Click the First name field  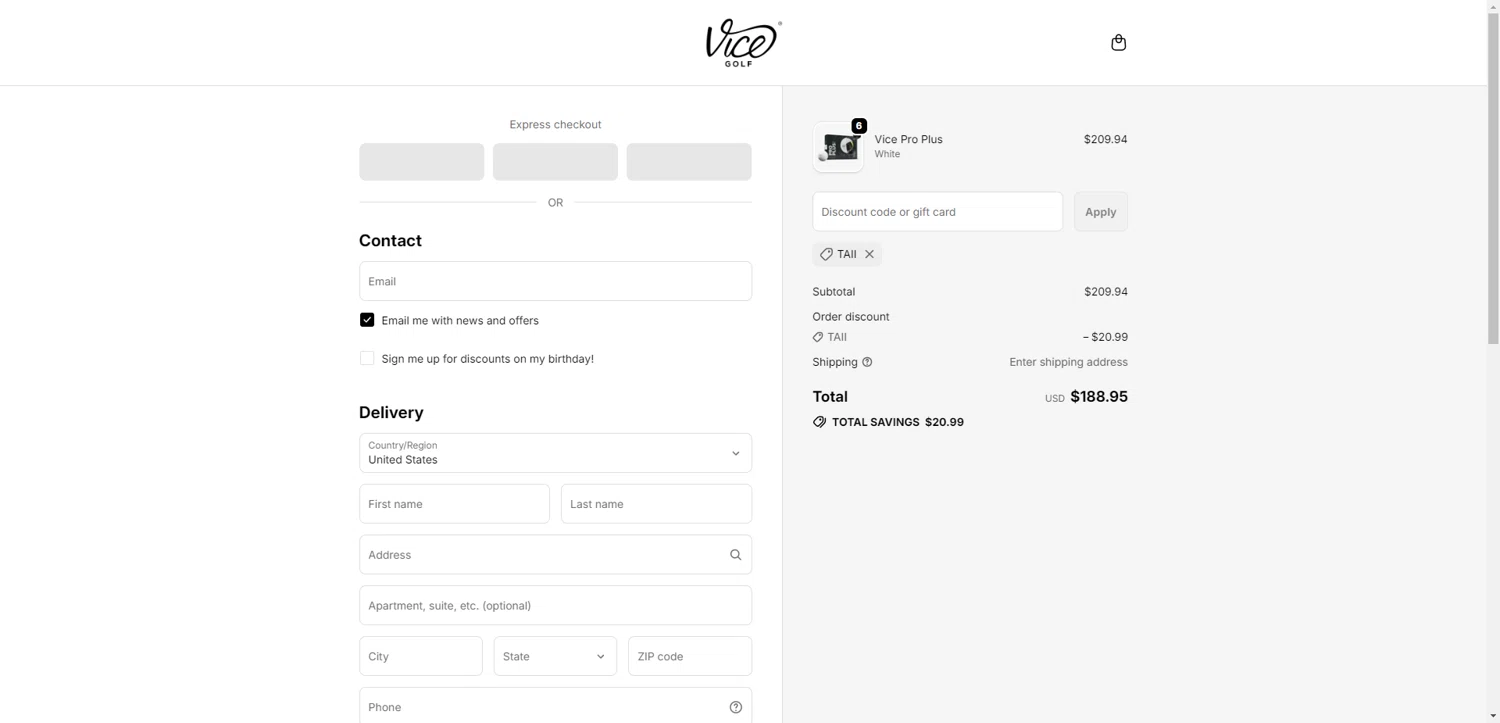pos(454,504)
